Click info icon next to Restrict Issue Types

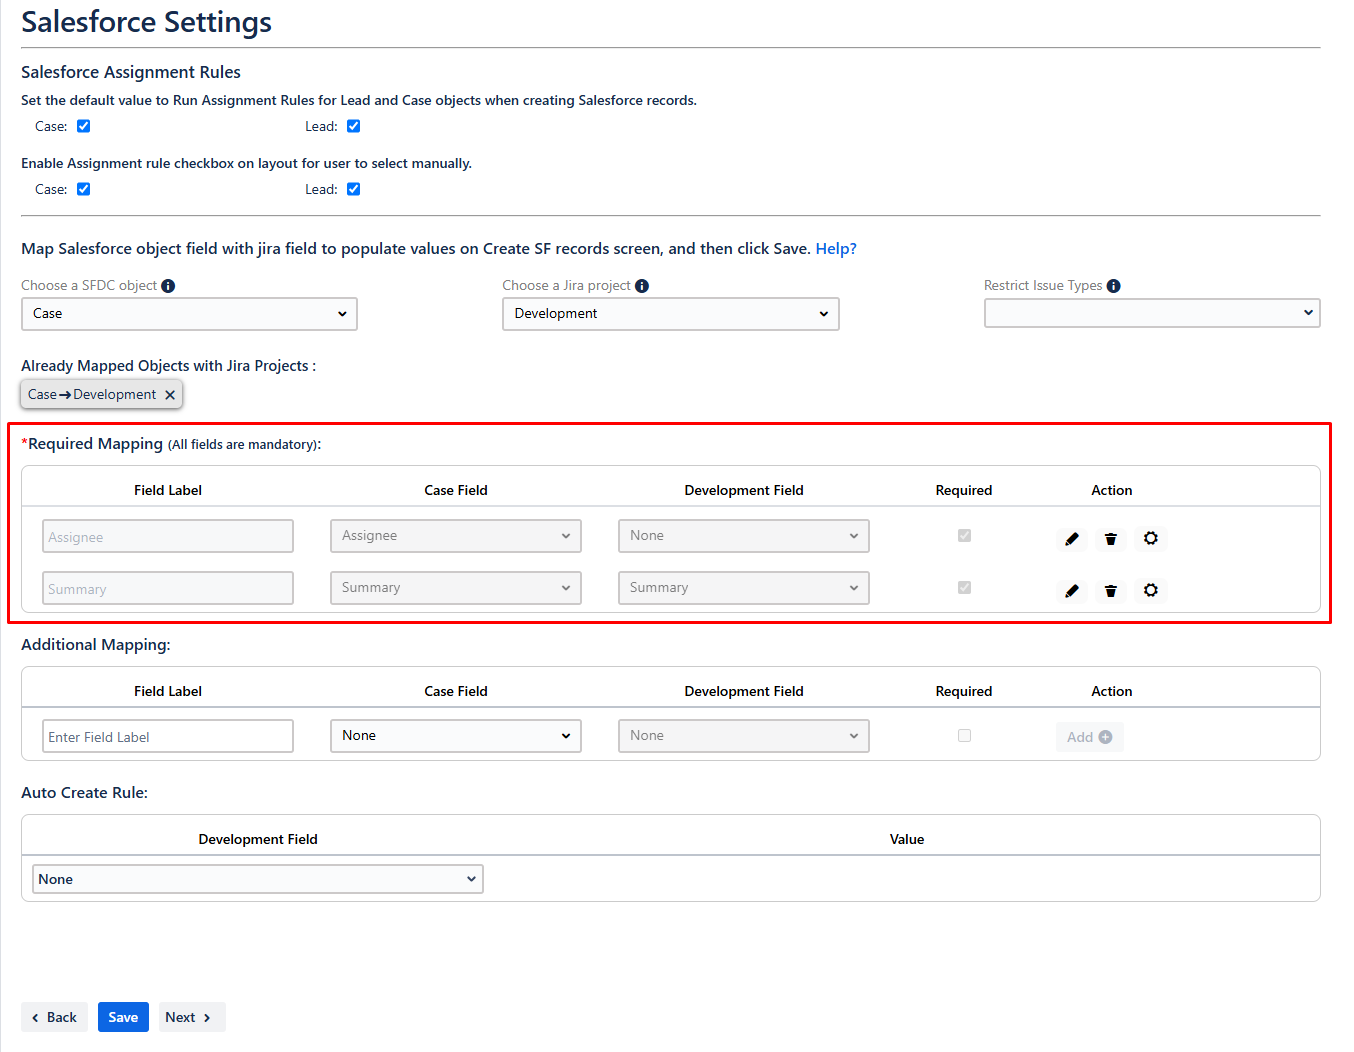[x=1114, y=286]
